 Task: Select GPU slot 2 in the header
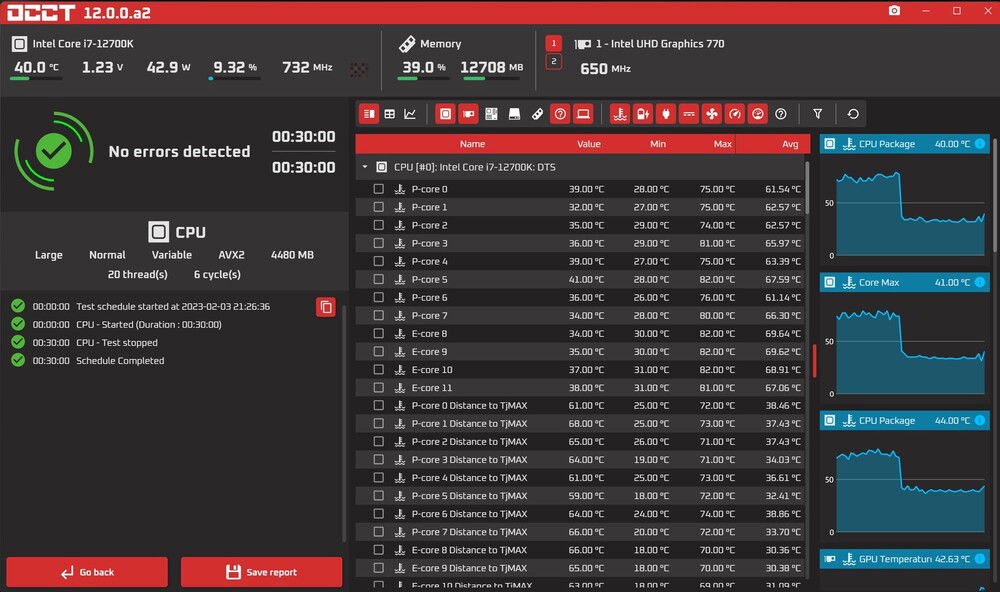click(553, 62)
